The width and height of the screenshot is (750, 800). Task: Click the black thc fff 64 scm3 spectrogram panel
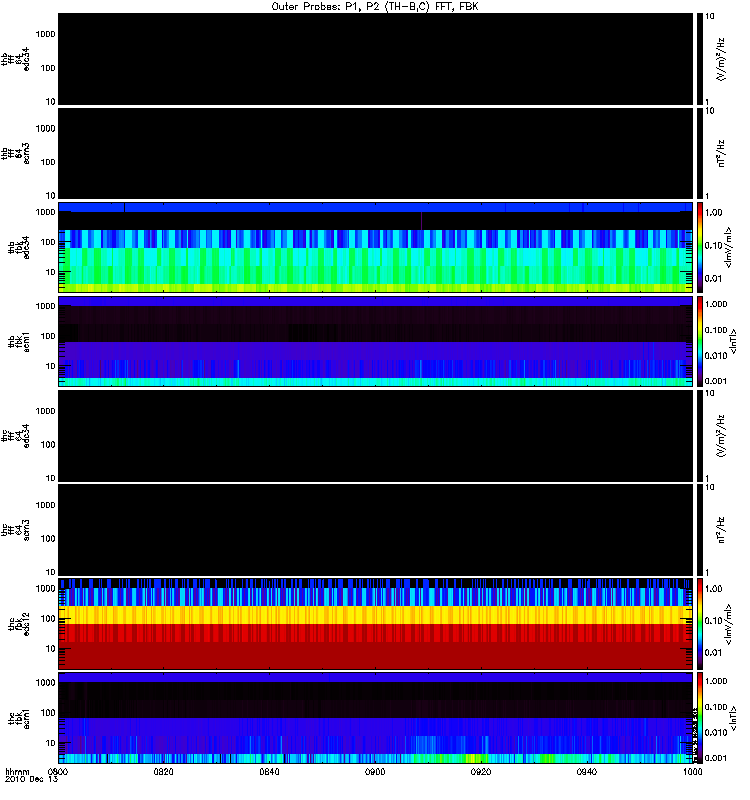375,530
